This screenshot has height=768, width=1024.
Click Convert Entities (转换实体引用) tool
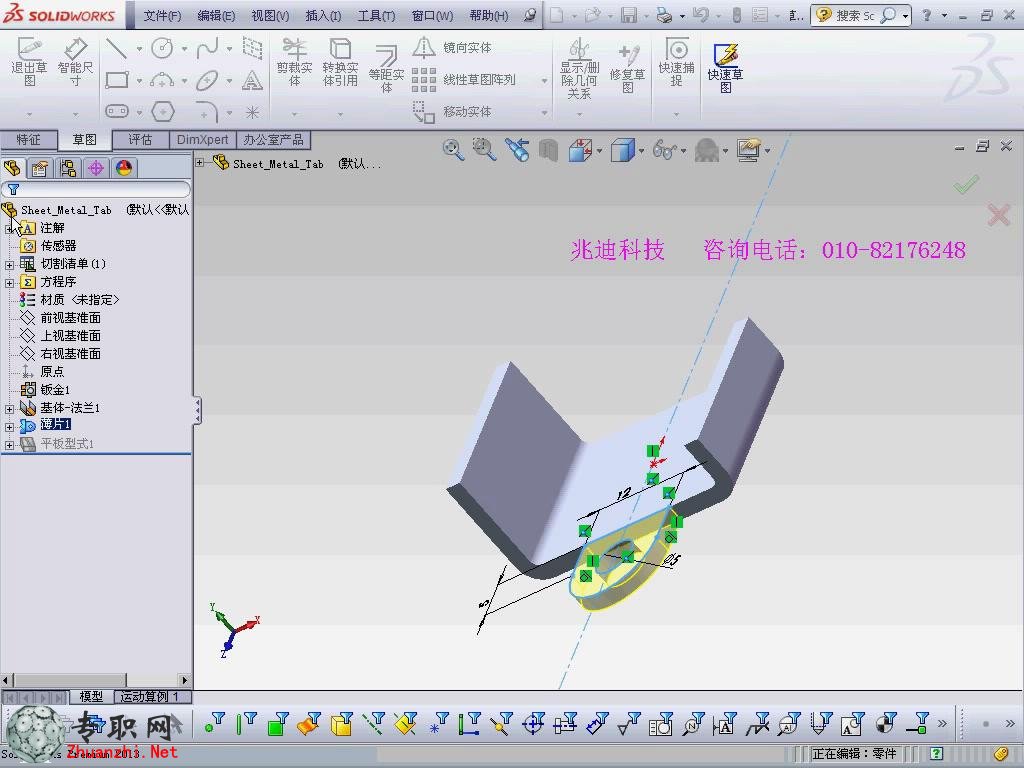(340, 61)
